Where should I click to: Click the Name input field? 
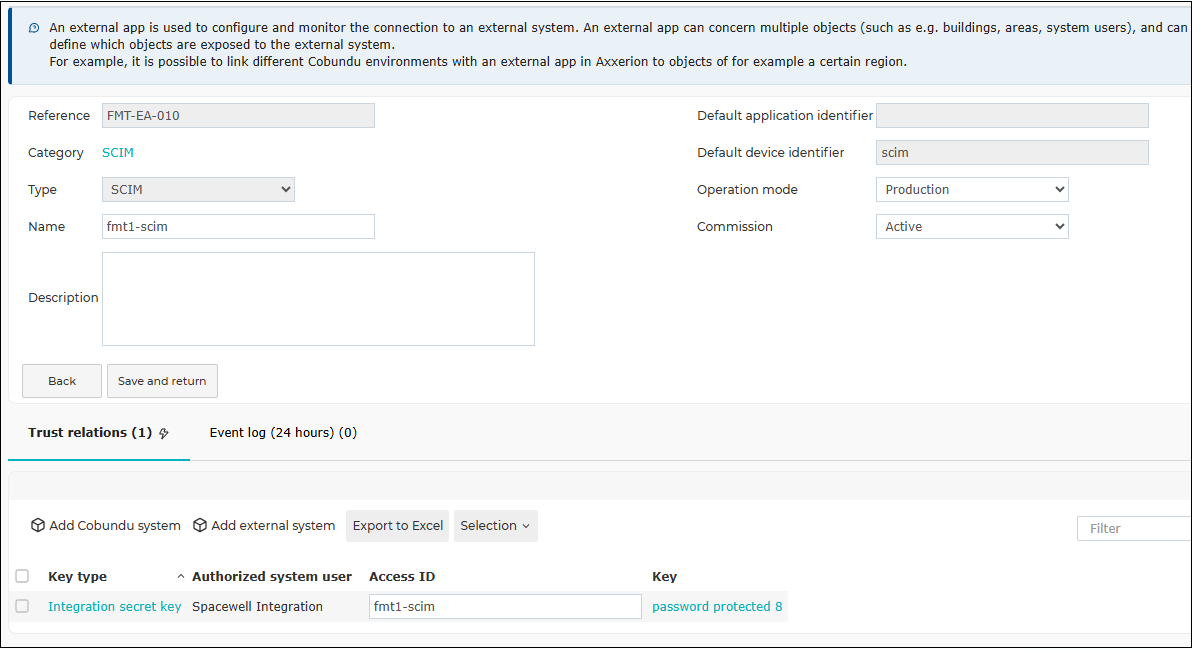tap(238, 226)
